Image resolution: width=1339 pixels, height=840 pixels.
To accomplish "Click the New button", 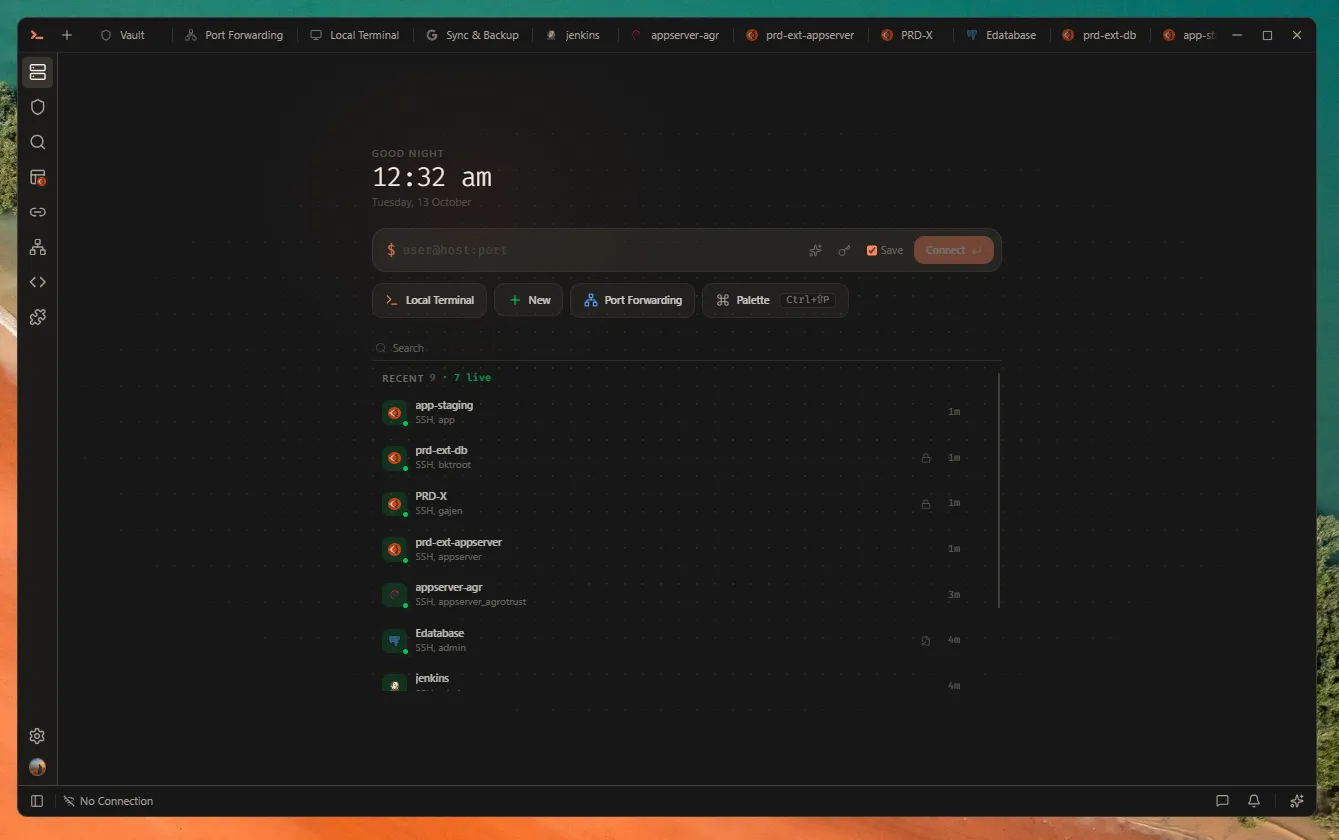I will [529, 300].
